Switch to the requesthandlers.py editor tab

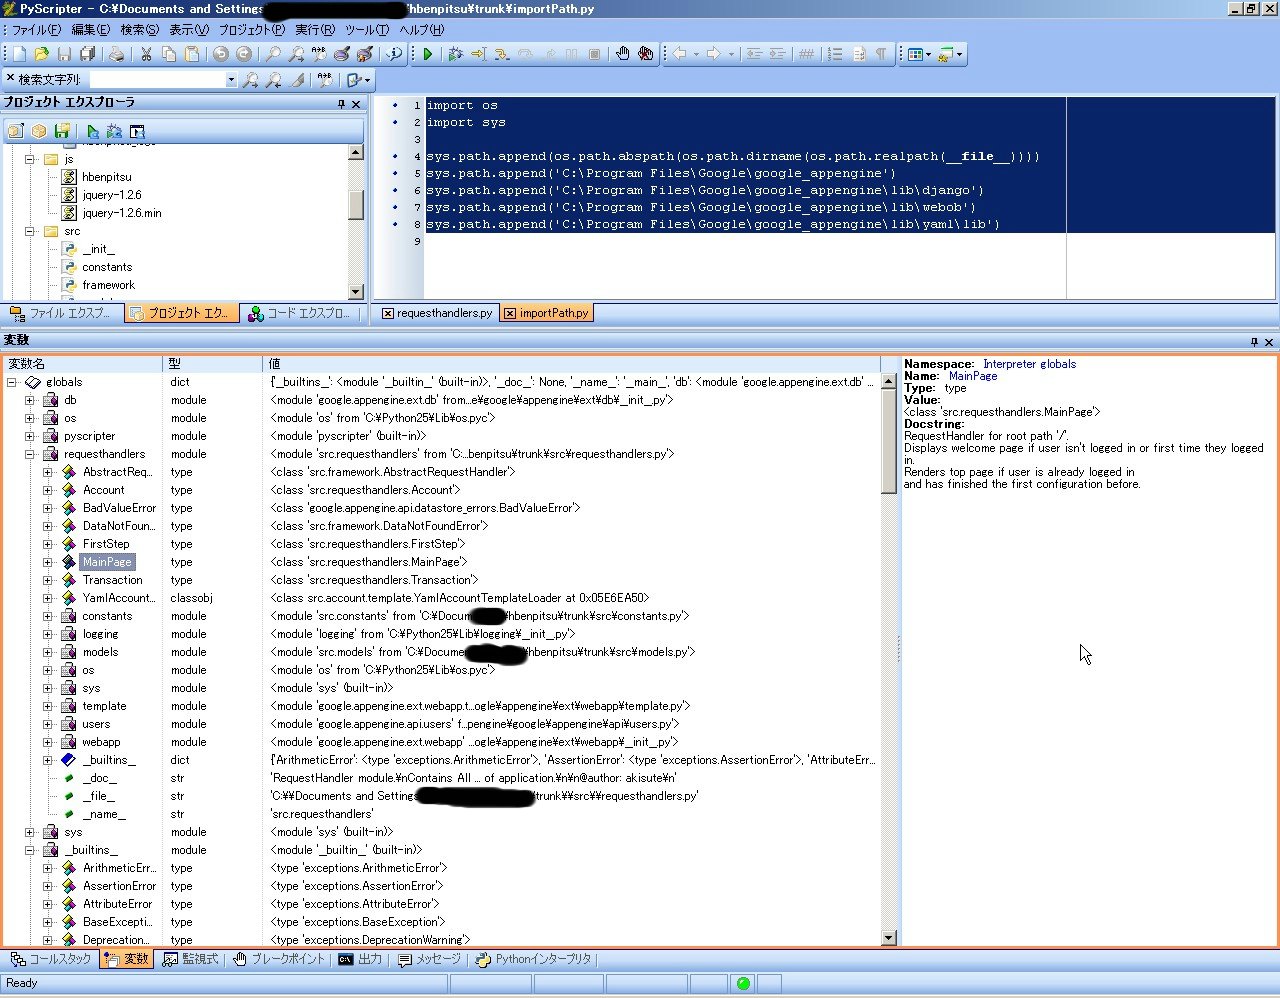point(437,313)
